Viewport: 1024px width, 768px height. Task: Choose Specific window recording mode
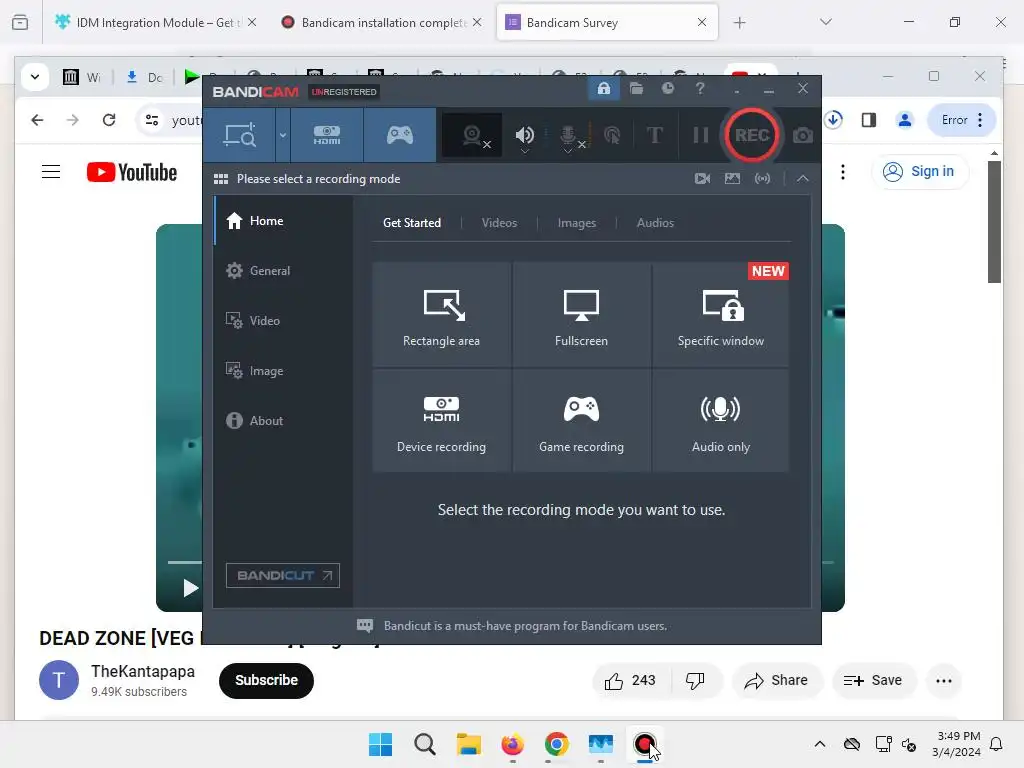pos(720,315)
